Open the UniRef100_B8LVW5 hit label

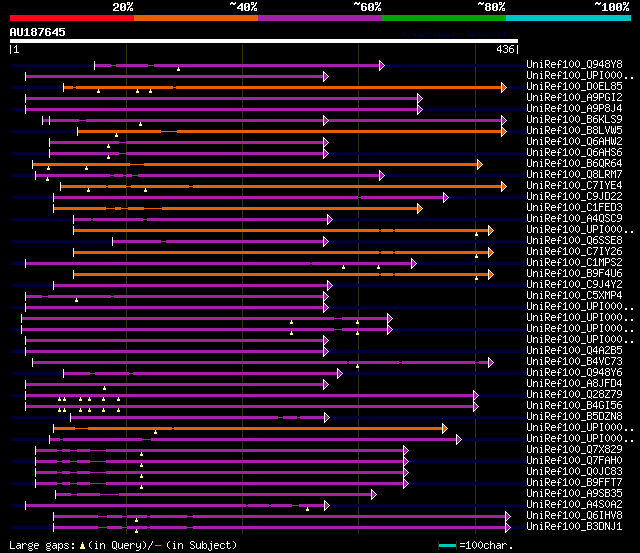tap(574, 131)
